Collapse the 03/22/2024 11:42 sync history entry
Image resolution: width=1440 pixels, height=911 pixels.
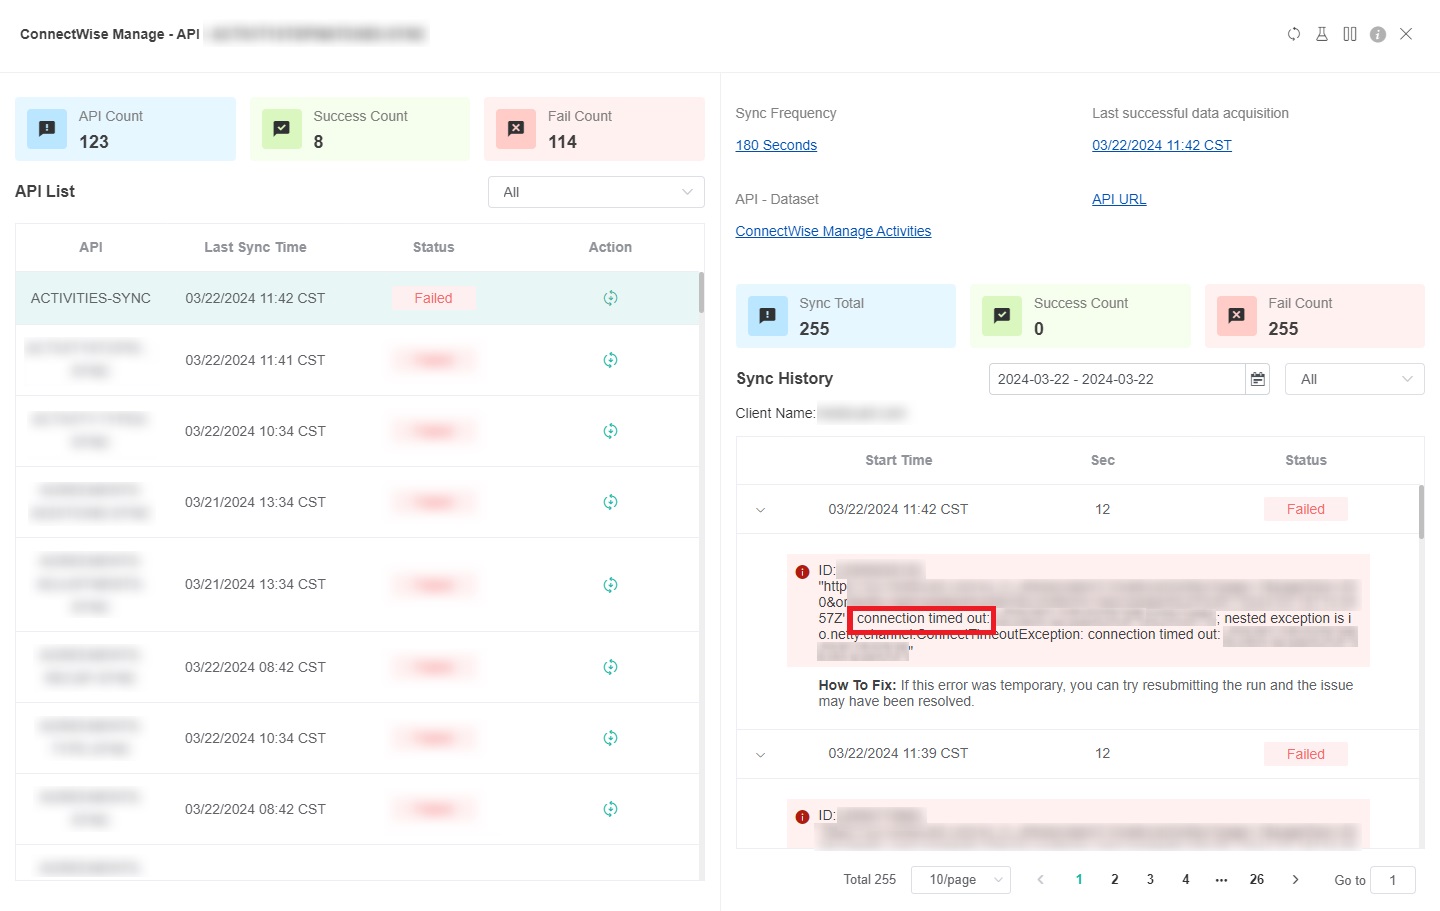coord(761,510)
